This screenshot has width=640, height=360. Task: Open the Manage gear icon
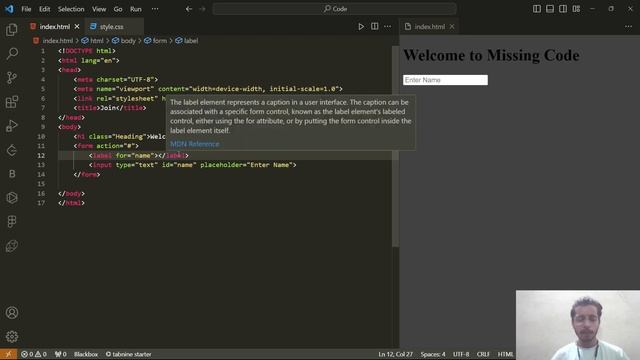(12, 336)
